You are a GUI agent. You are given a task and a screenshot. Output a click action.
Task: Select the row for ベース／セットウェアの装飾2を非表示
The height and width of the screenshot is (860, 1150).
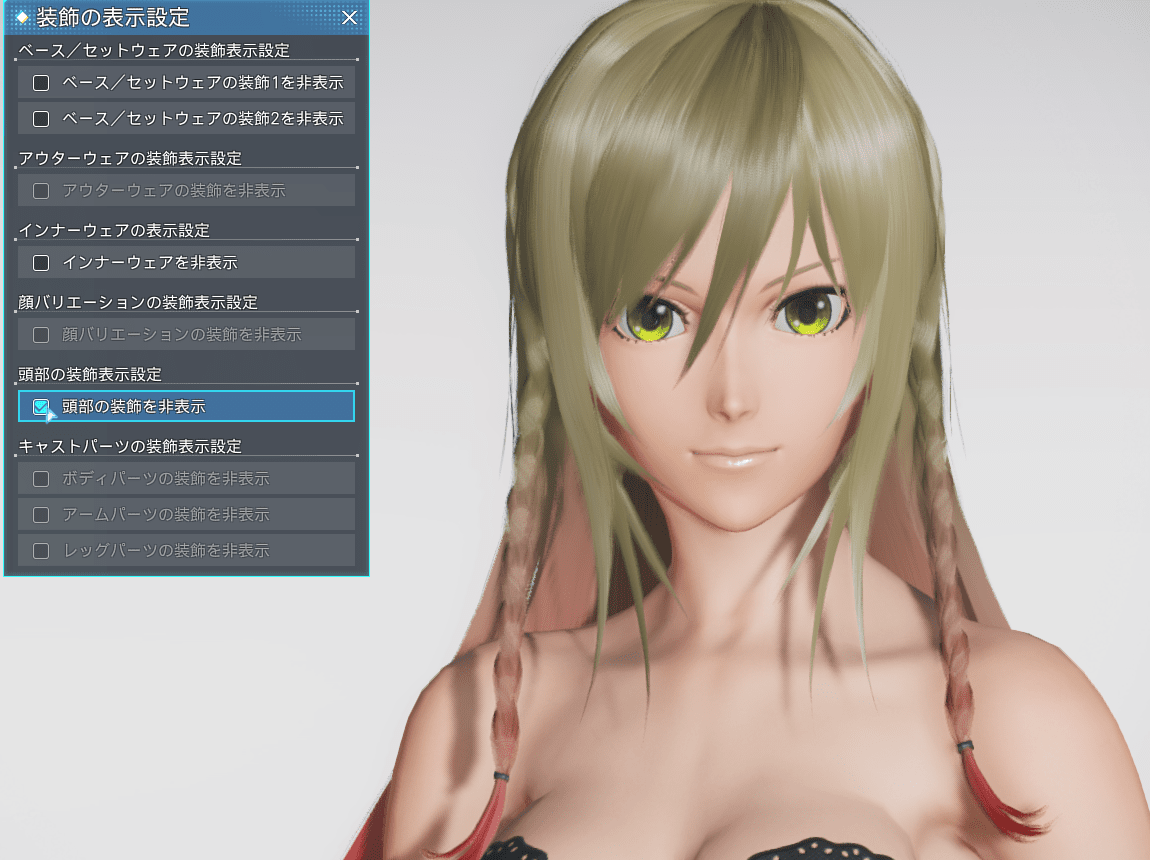186,118
